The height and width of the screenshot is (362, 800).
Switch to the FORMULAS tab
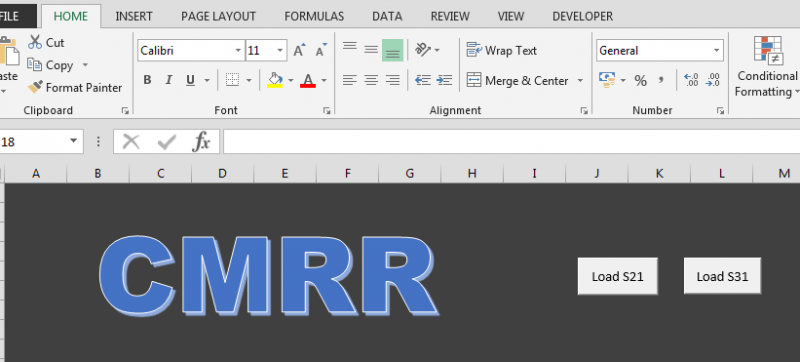pyautogui.click(x=314, y=16)
